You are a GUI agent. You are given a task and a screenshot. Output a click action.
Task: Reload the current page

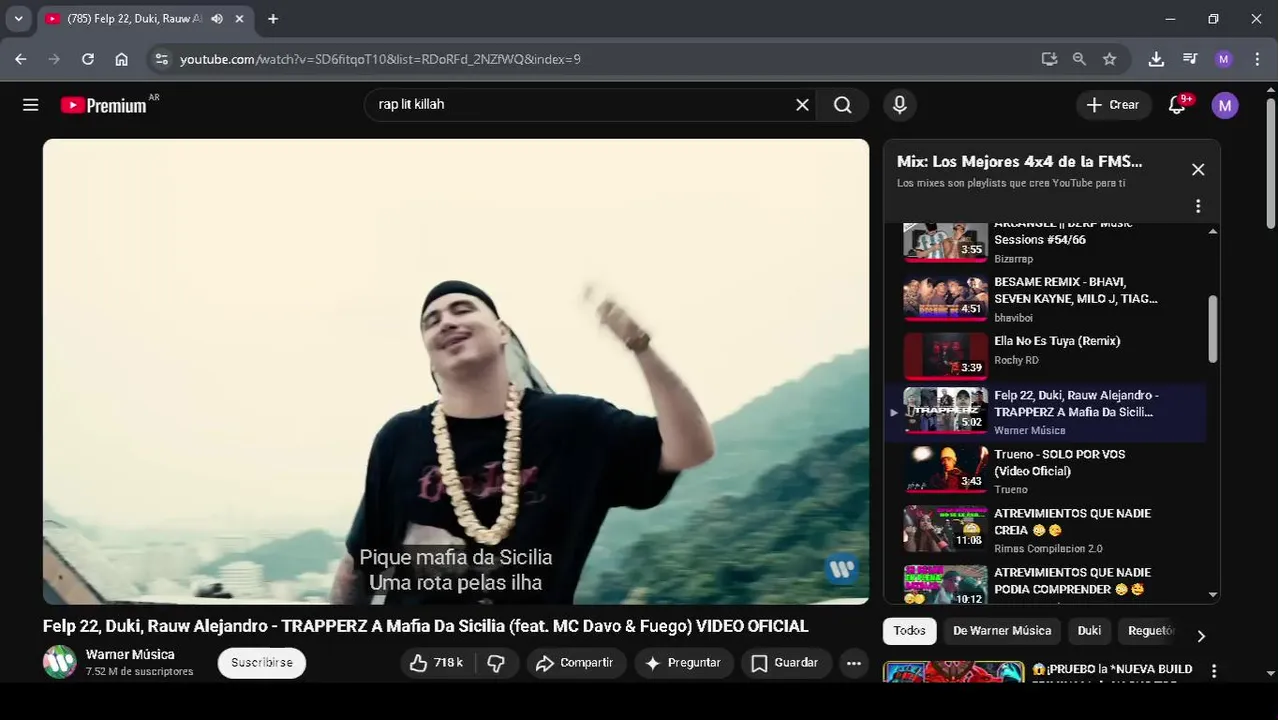88,59
